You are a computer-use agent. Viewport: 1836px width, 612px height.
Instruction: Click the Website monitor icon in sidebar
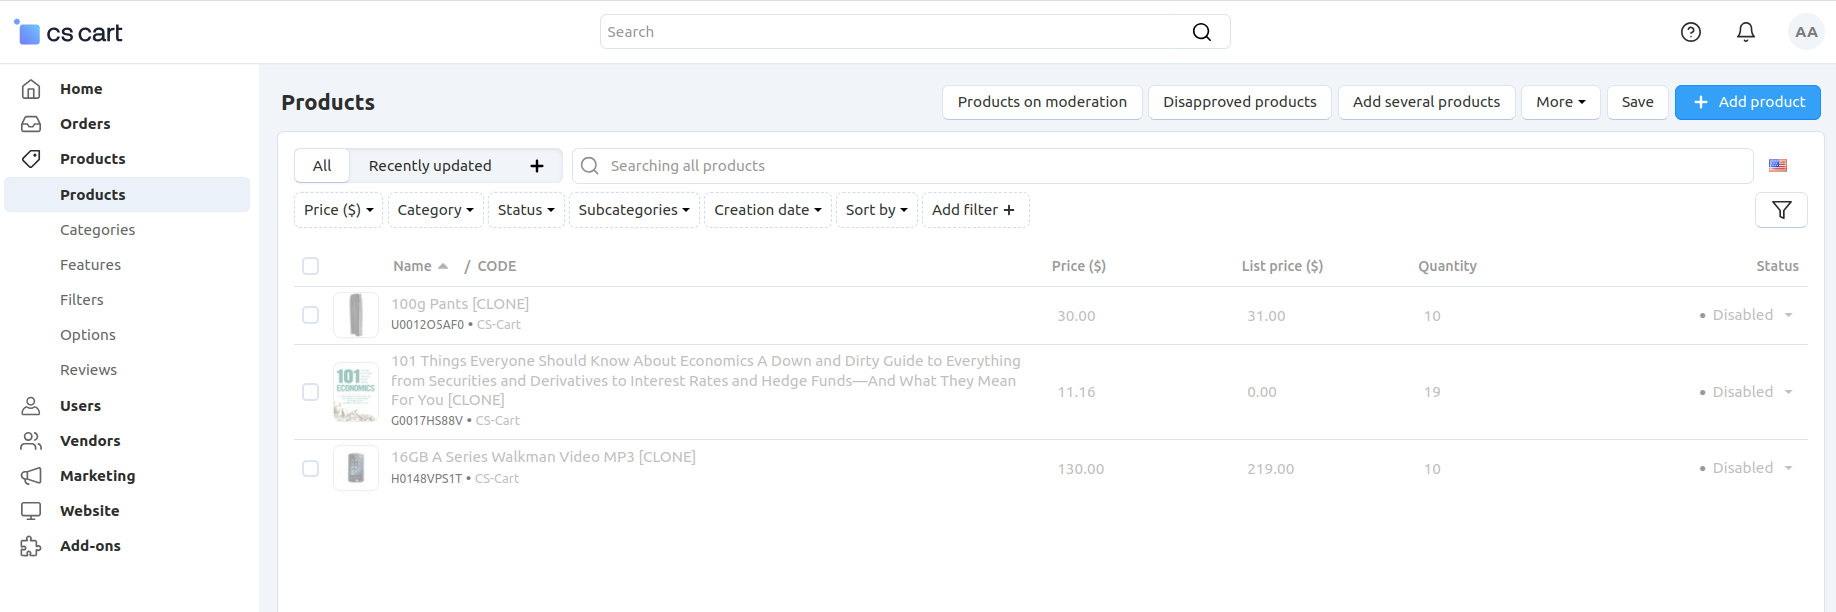31,511
